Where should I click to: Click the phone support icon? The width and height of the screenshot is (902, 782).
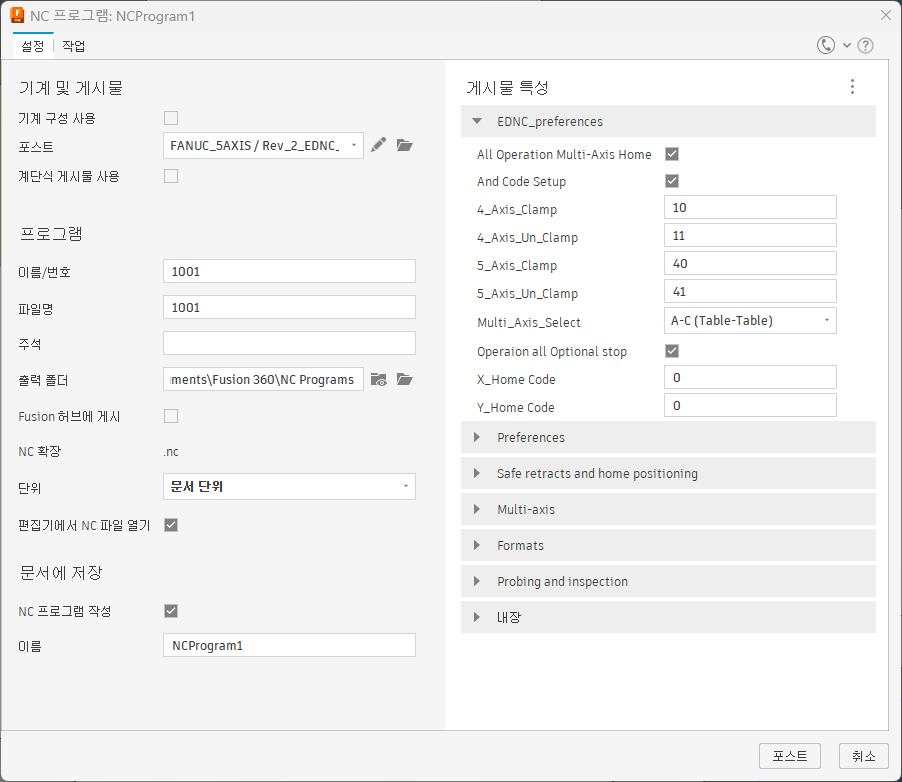pos(825,45)
